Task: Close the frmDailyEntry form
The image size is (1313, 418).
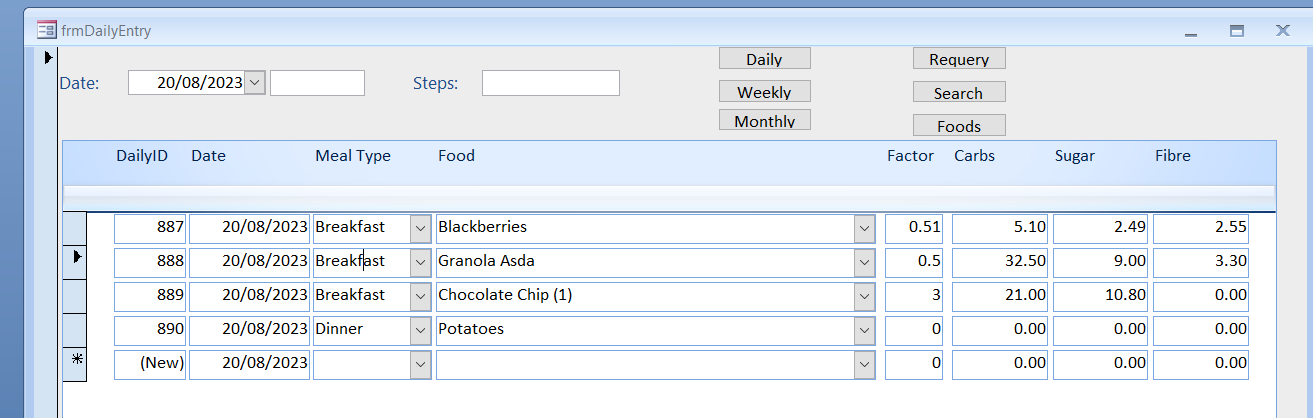Action: coord(1282,31)
